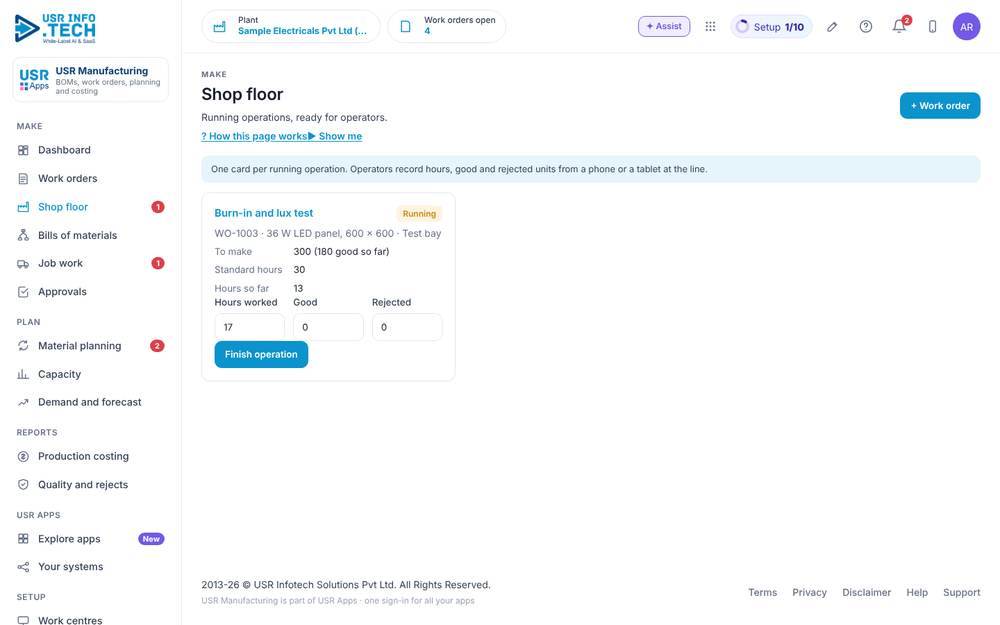Click the Show me link
Image resolution: width=1000 pixels, height=625 pixels.
[335, 136]
